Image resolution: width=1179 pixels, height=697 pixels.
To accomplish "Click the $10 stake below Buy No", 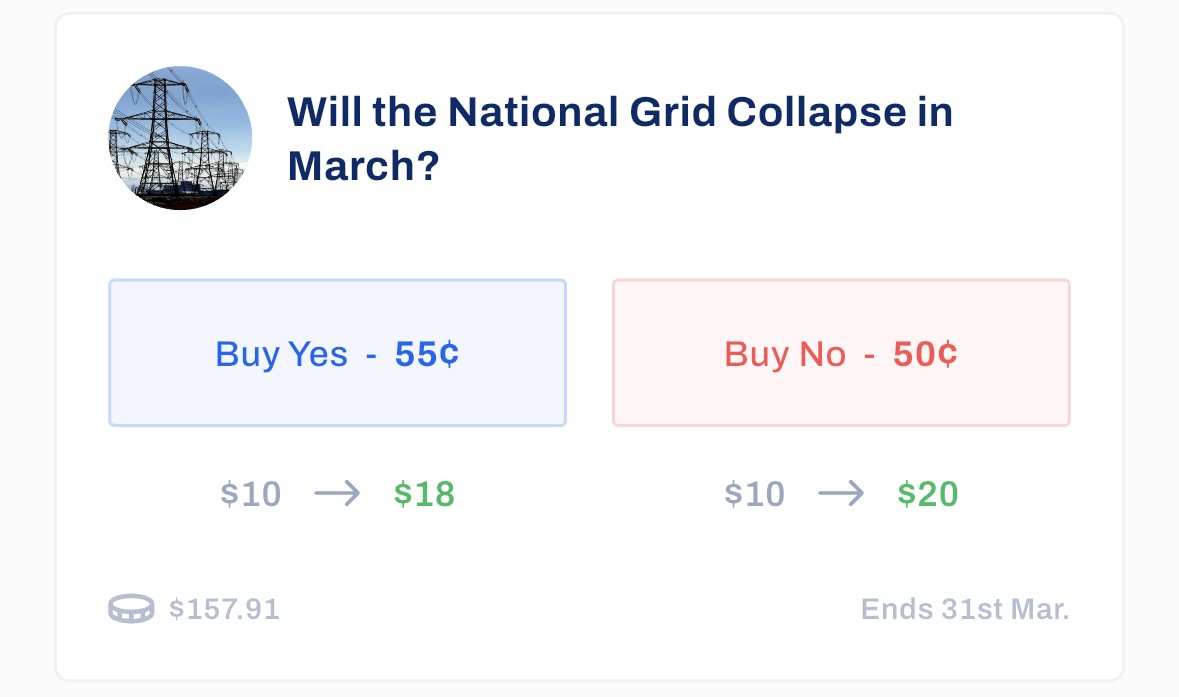I will [x=755, y=494].
